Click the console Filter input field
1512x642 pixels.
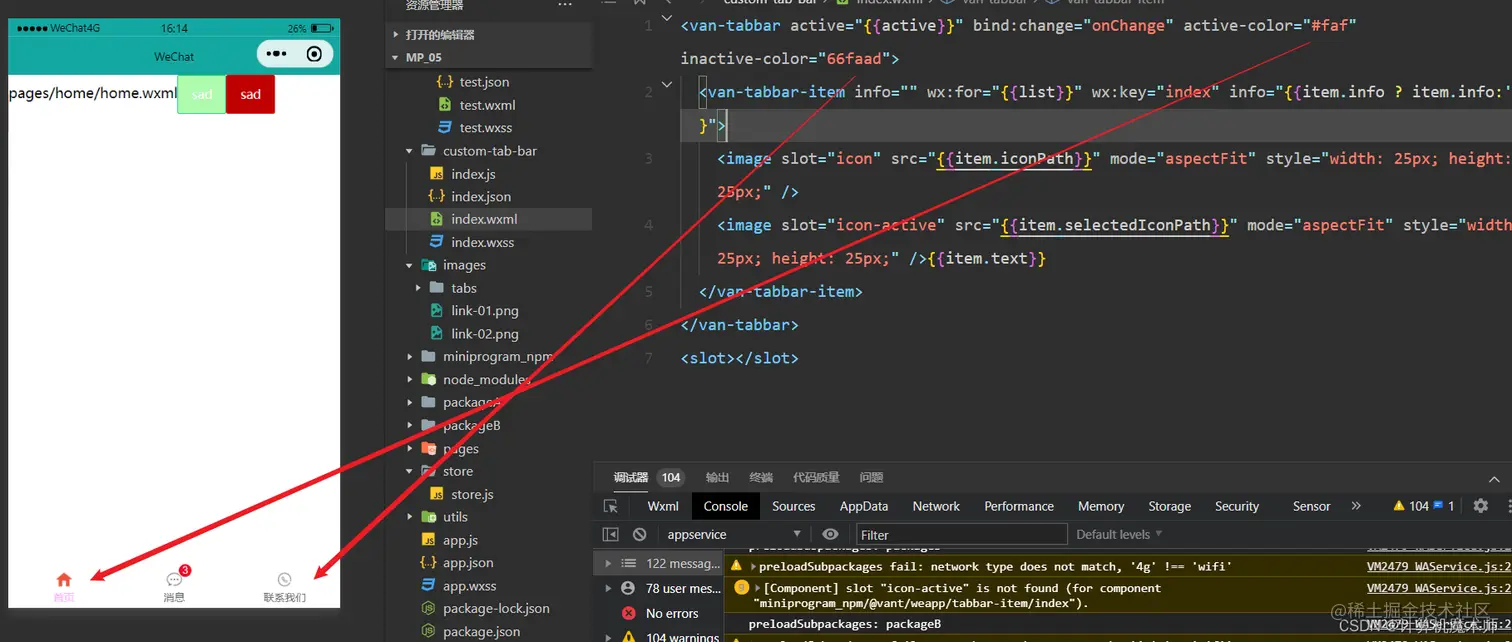961,534
